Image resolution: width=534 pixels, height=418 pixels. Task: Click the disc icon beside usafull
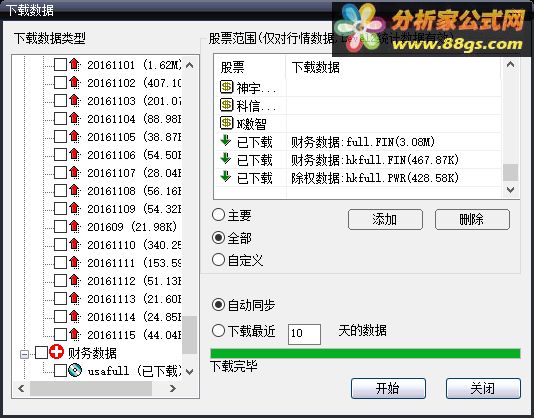[75, 370]
